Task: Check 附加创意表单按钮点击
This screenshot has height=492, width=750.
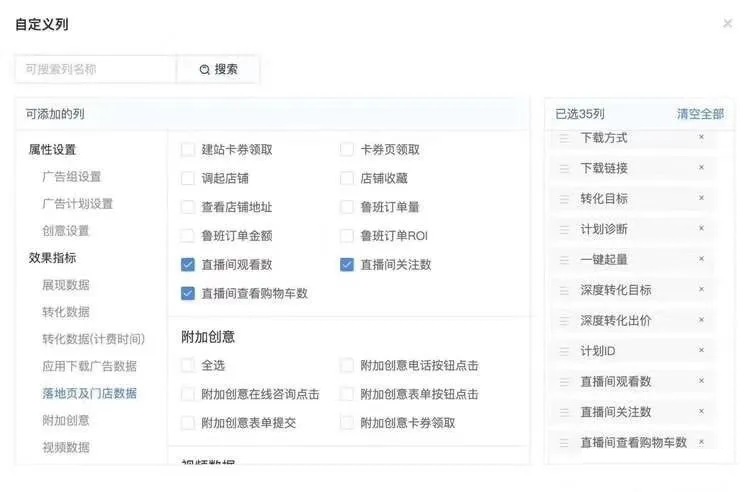Action: click(x=347, y=394)
